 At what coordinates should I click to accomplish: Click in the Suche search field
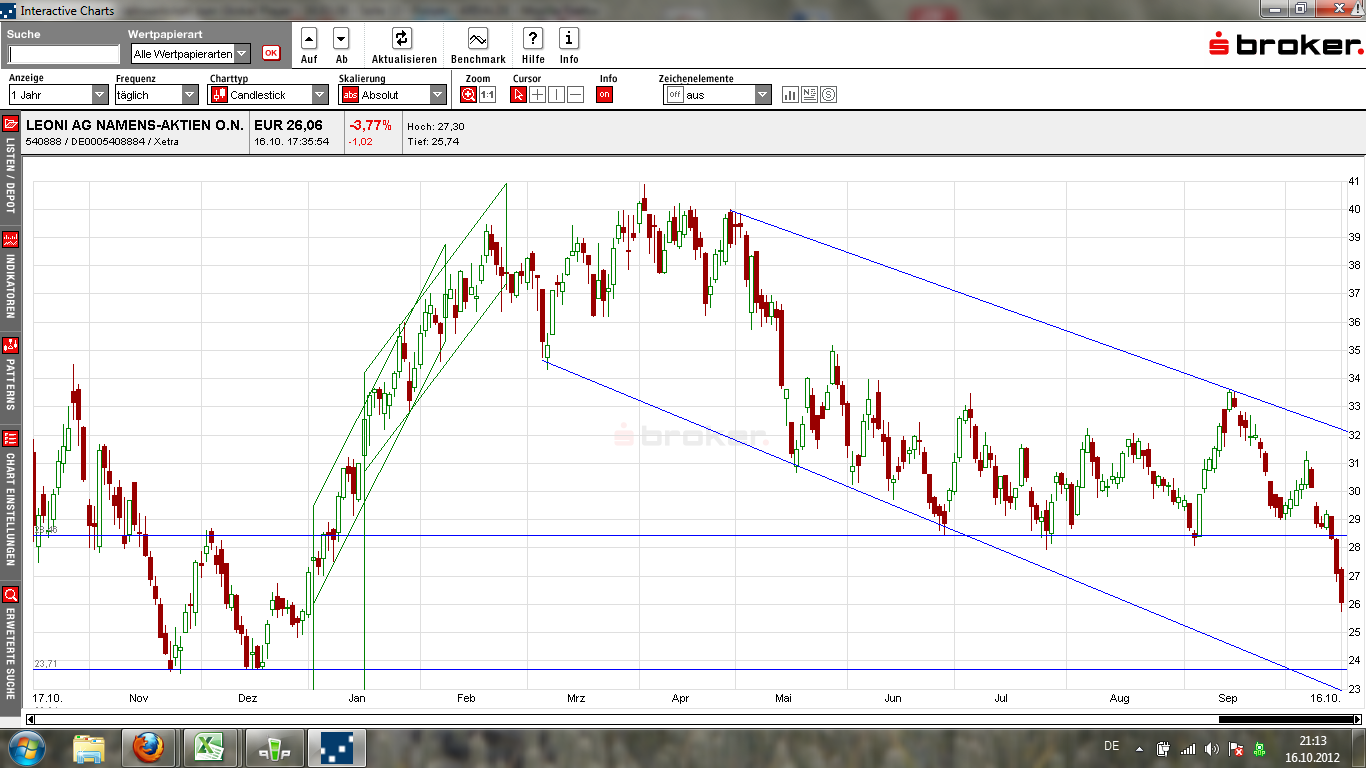click(64, 55)
